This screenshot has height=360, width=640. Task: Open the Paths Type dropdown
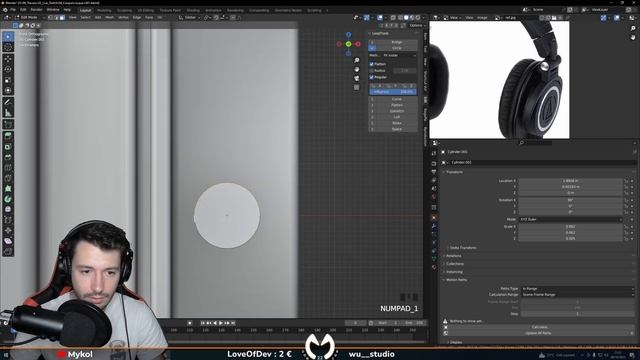[578, 289]
